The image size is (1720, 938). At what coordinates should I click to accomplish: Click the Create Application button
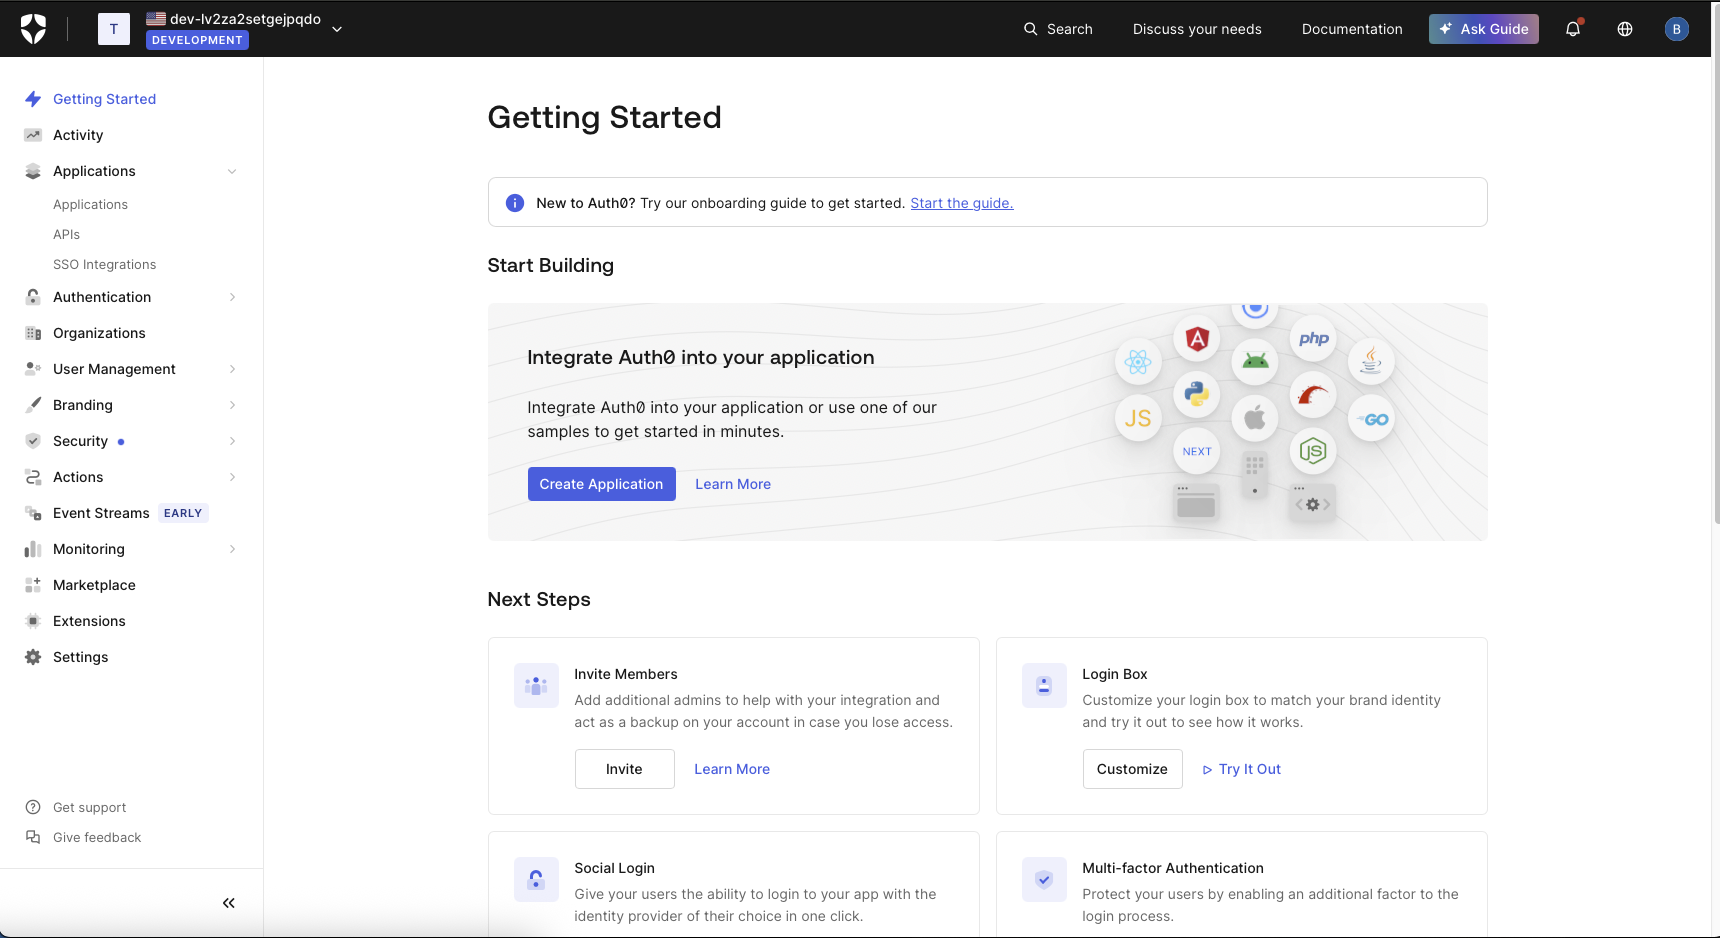pyautogui.click(x=601, y=484)
